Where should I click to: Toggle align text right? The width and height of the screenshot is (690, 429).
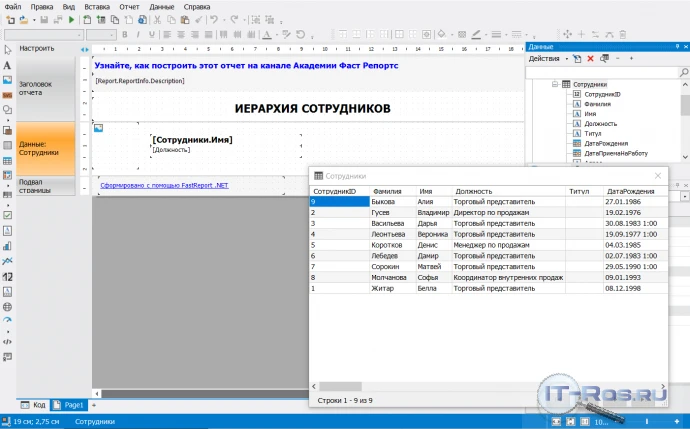click(195, 34)
